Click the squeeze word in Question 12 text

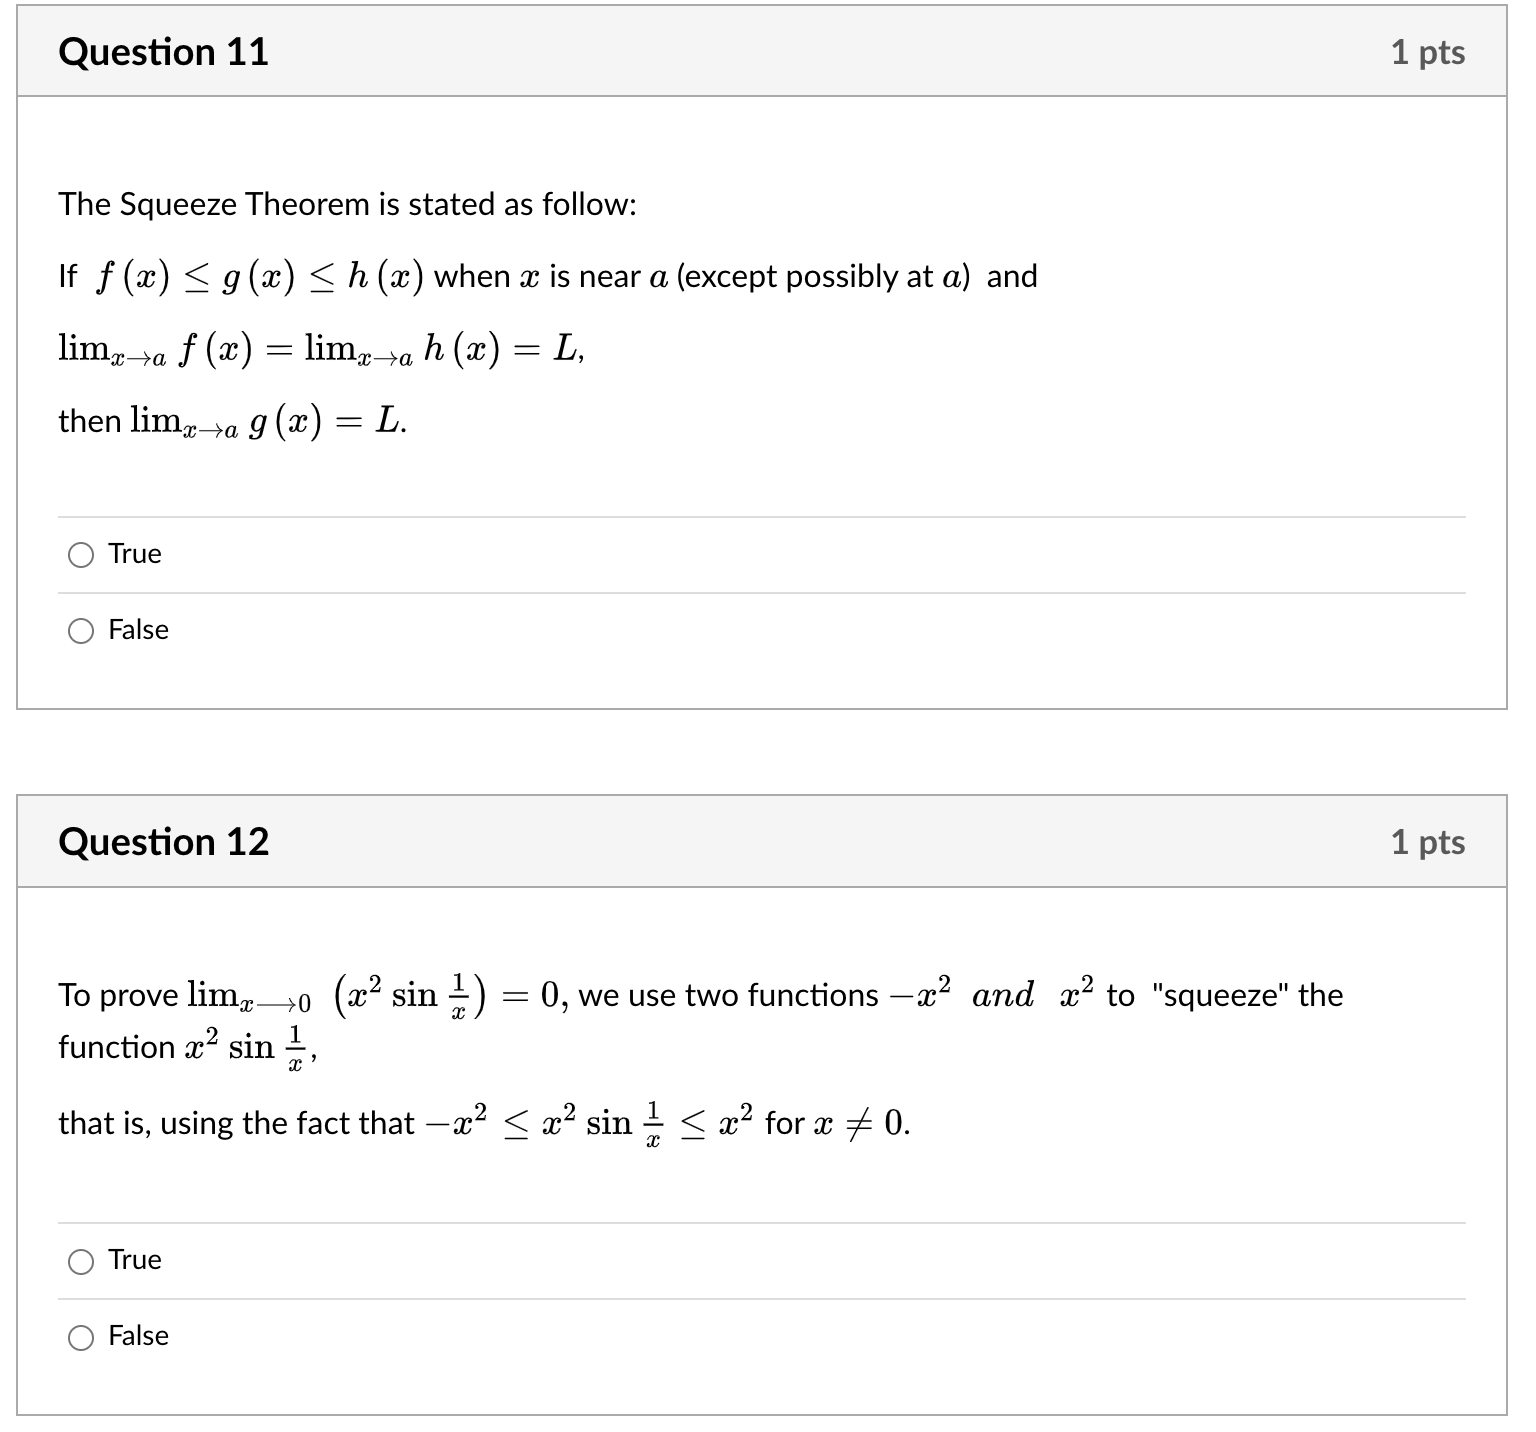[1221, 995]
